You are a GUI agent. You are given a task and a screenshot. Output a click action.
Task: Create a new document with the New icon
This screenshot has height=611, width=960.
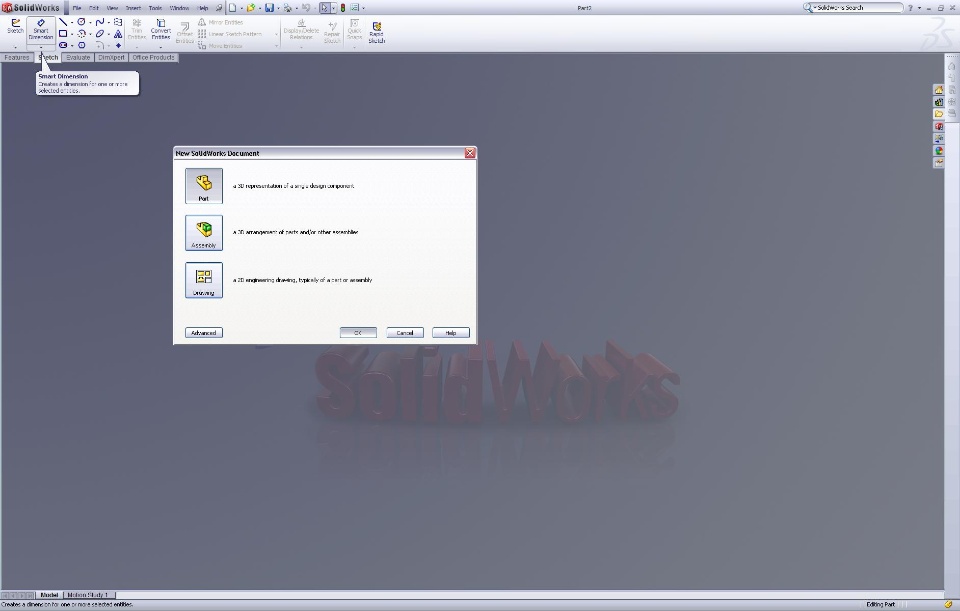point(233,8)
